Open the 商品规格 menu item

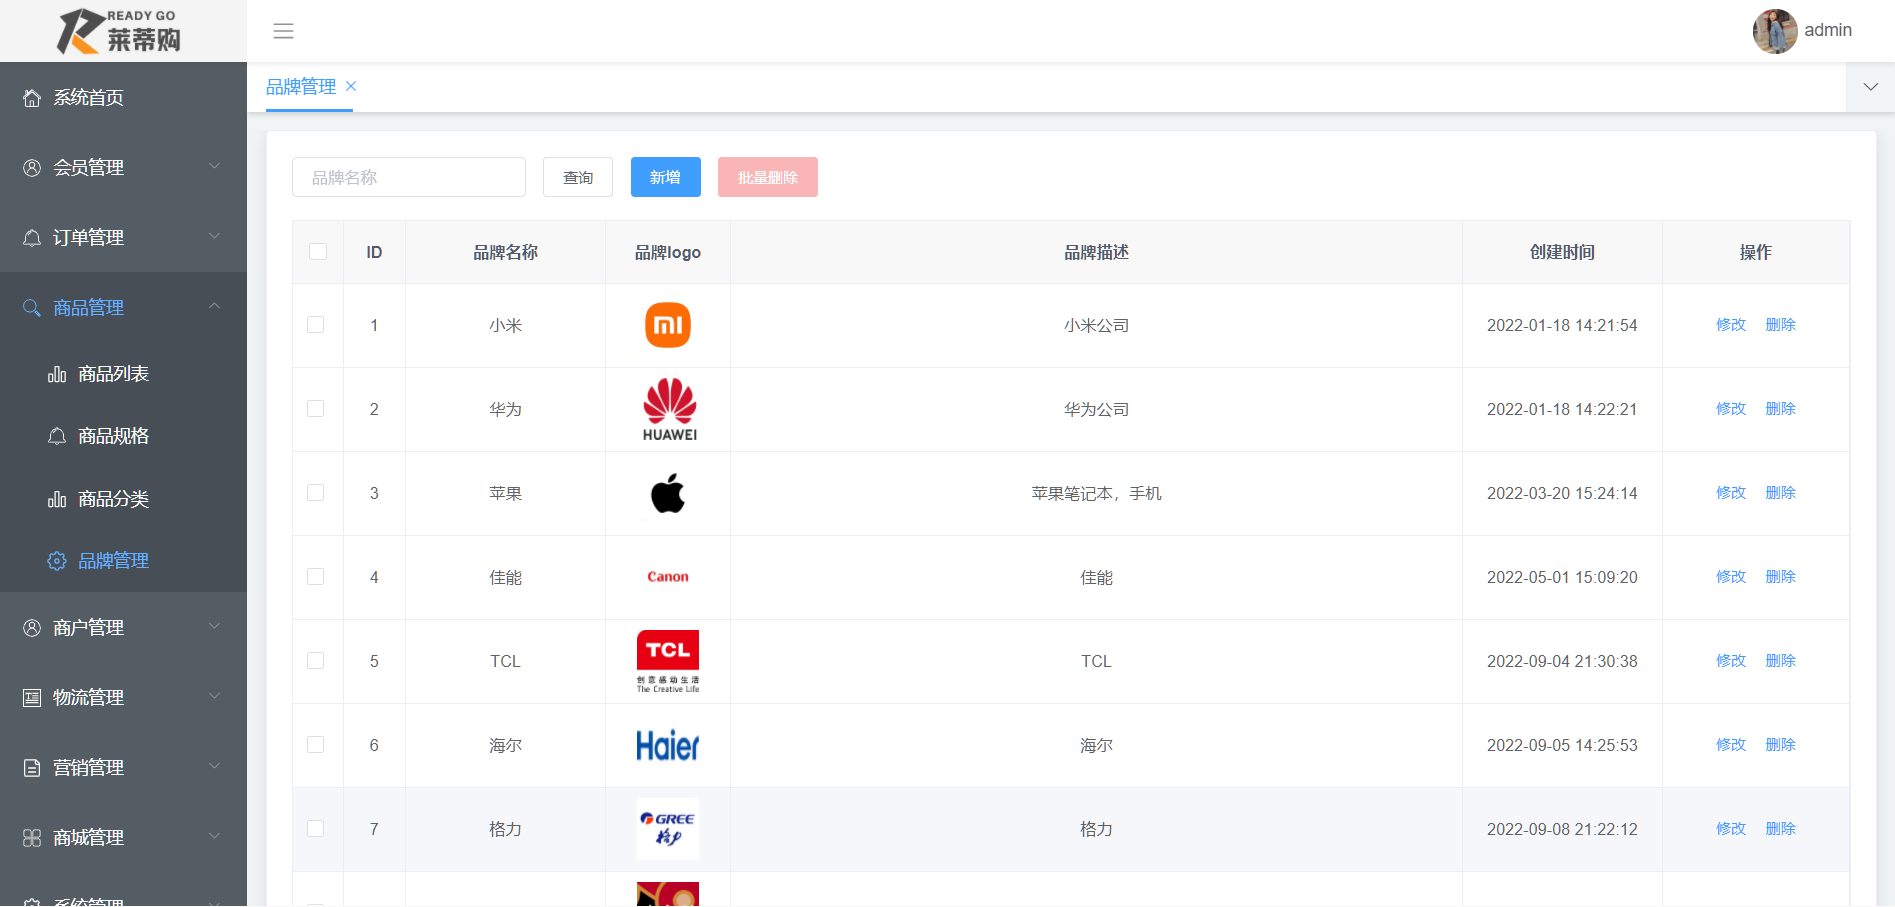tap(123, 436)
